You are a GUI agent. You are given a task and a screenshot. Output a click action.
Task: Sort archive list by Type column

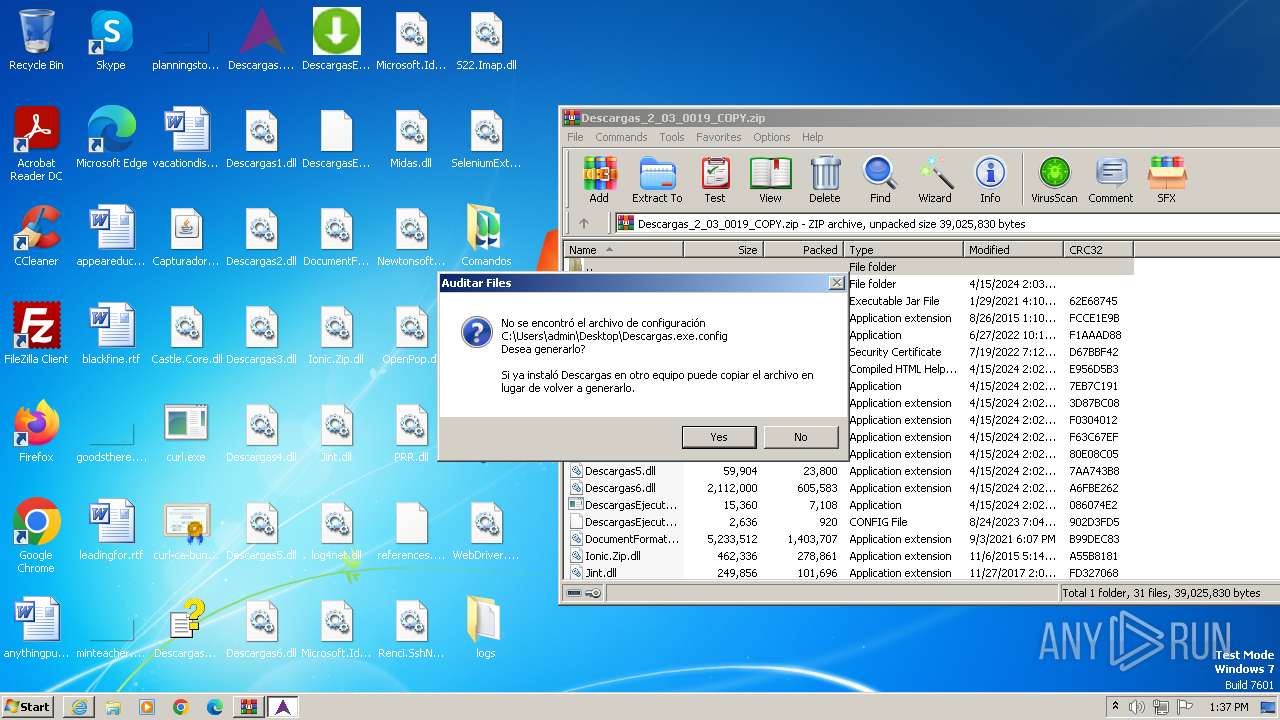coord(904,250)
